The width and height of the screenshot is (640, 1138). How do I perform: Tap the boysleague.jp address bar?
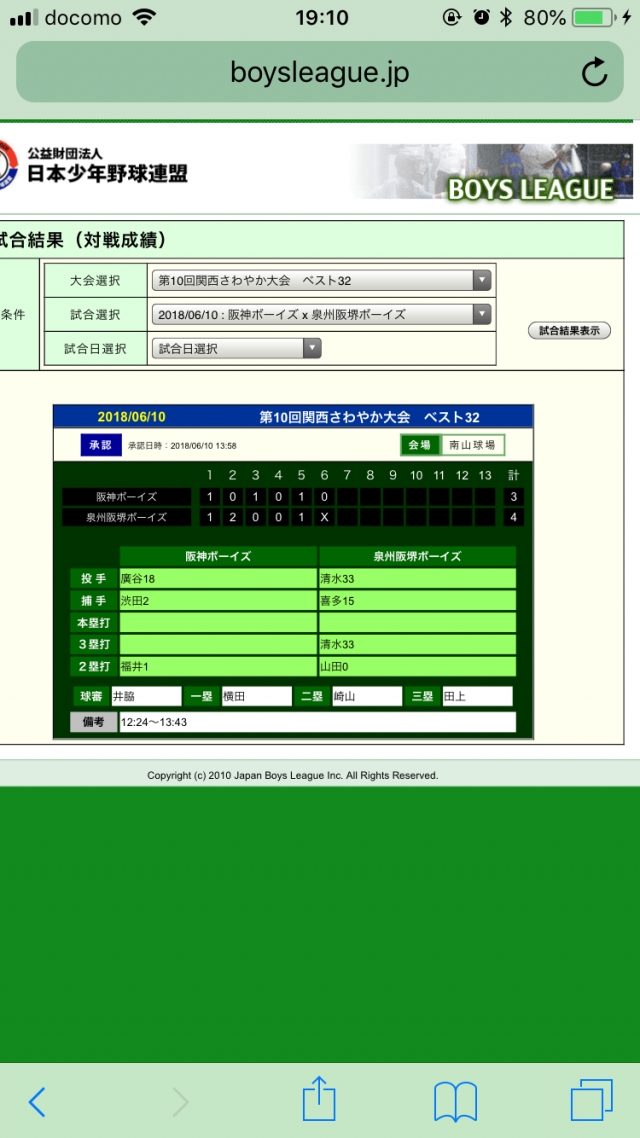pos(319,72)
